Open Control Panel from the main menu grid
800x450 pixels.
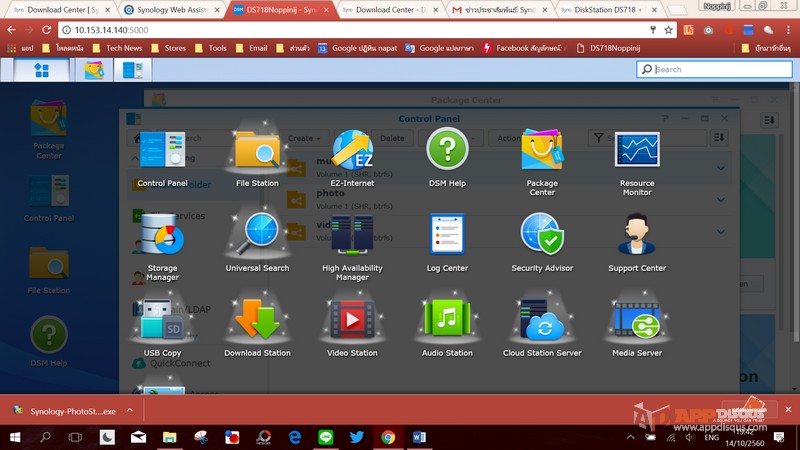(x=162, y=159)
